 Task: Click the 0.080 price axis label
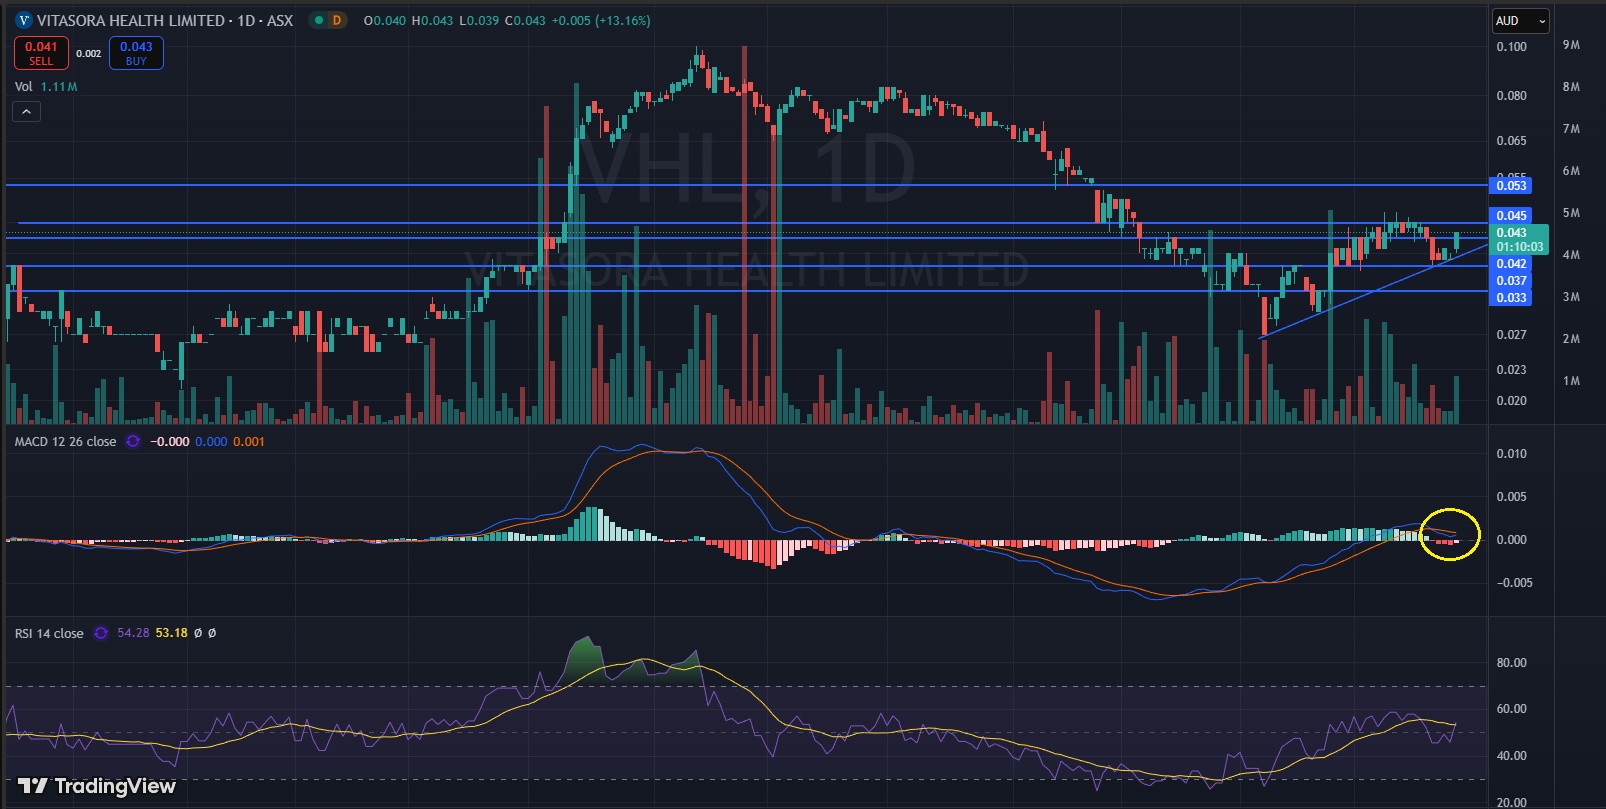pos(1511,96)
